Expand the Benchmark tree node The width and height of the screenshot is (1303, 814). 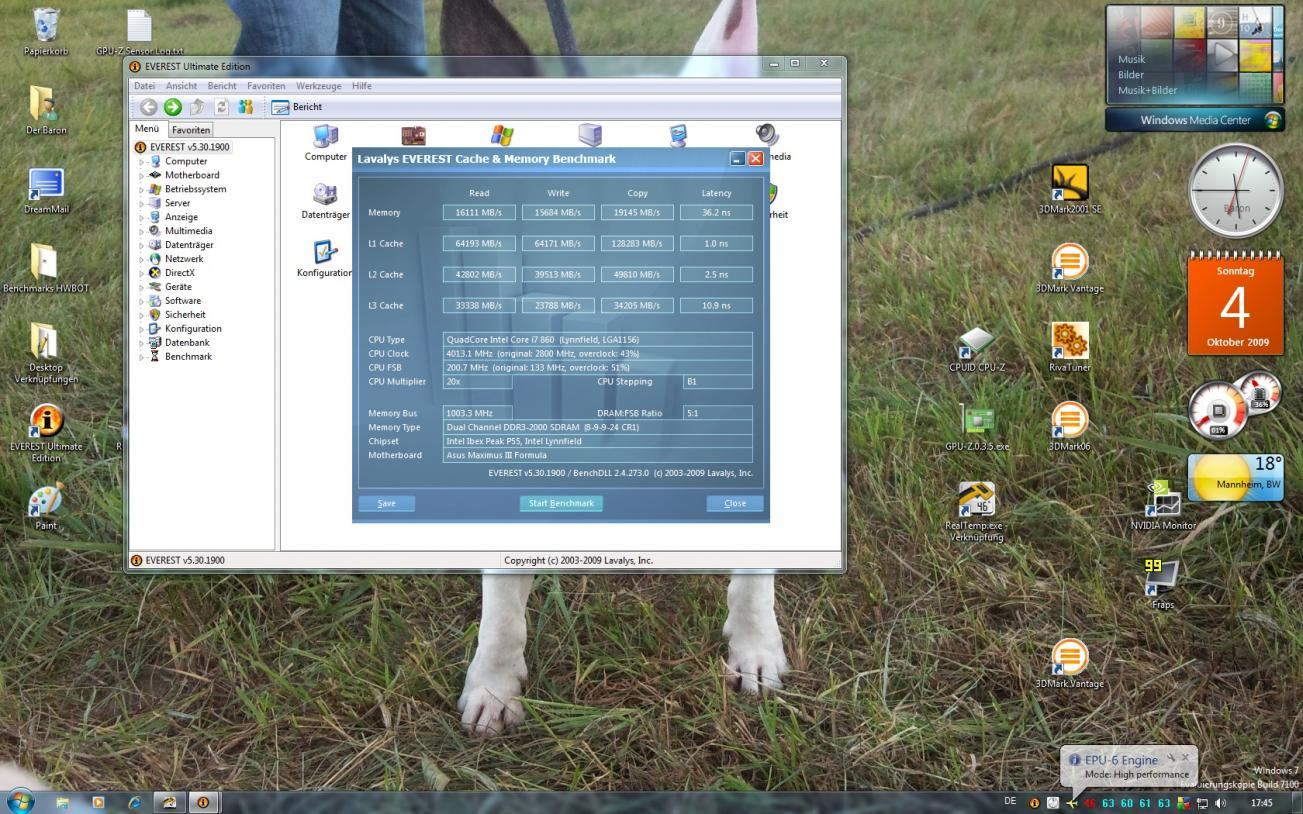pos(142,357)
